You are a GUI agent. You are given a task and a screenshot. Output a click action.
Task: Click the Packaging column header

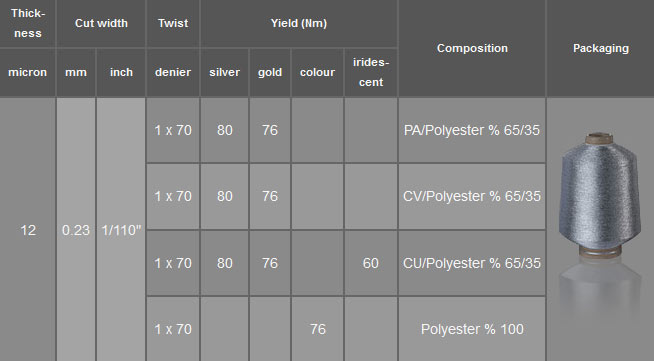(x=601, y=48)
